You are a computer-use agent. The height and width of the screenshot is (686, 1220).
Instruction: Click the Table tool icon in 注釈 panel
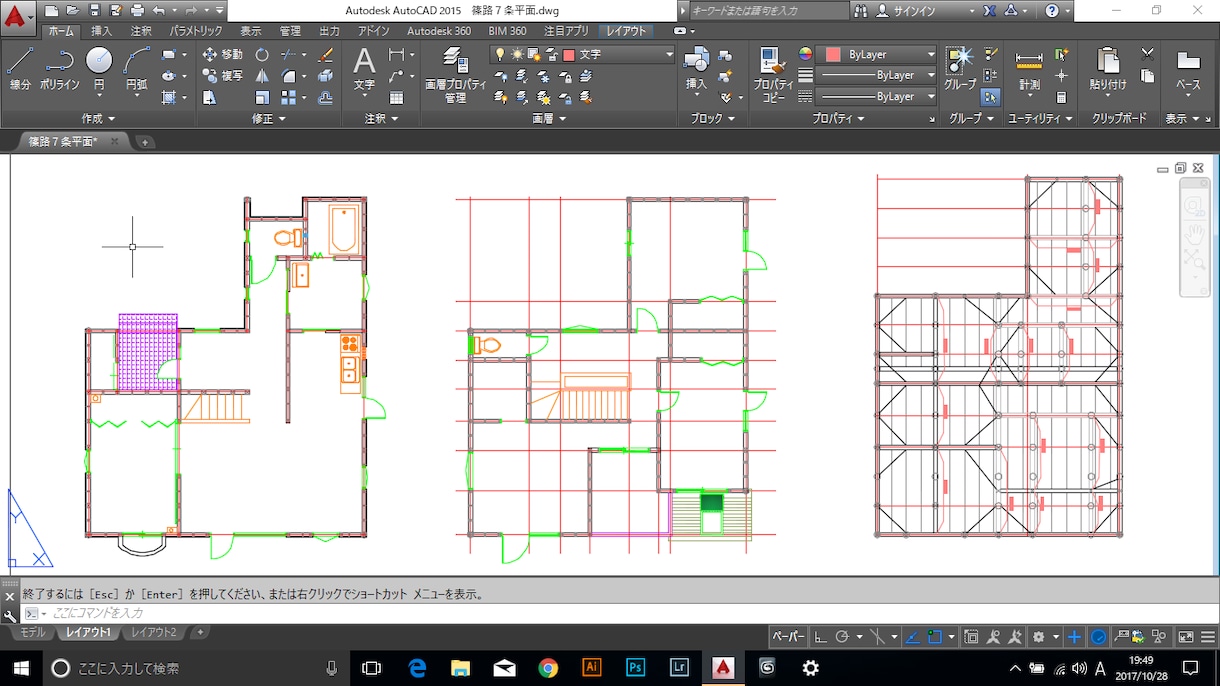tap(397, 98)
